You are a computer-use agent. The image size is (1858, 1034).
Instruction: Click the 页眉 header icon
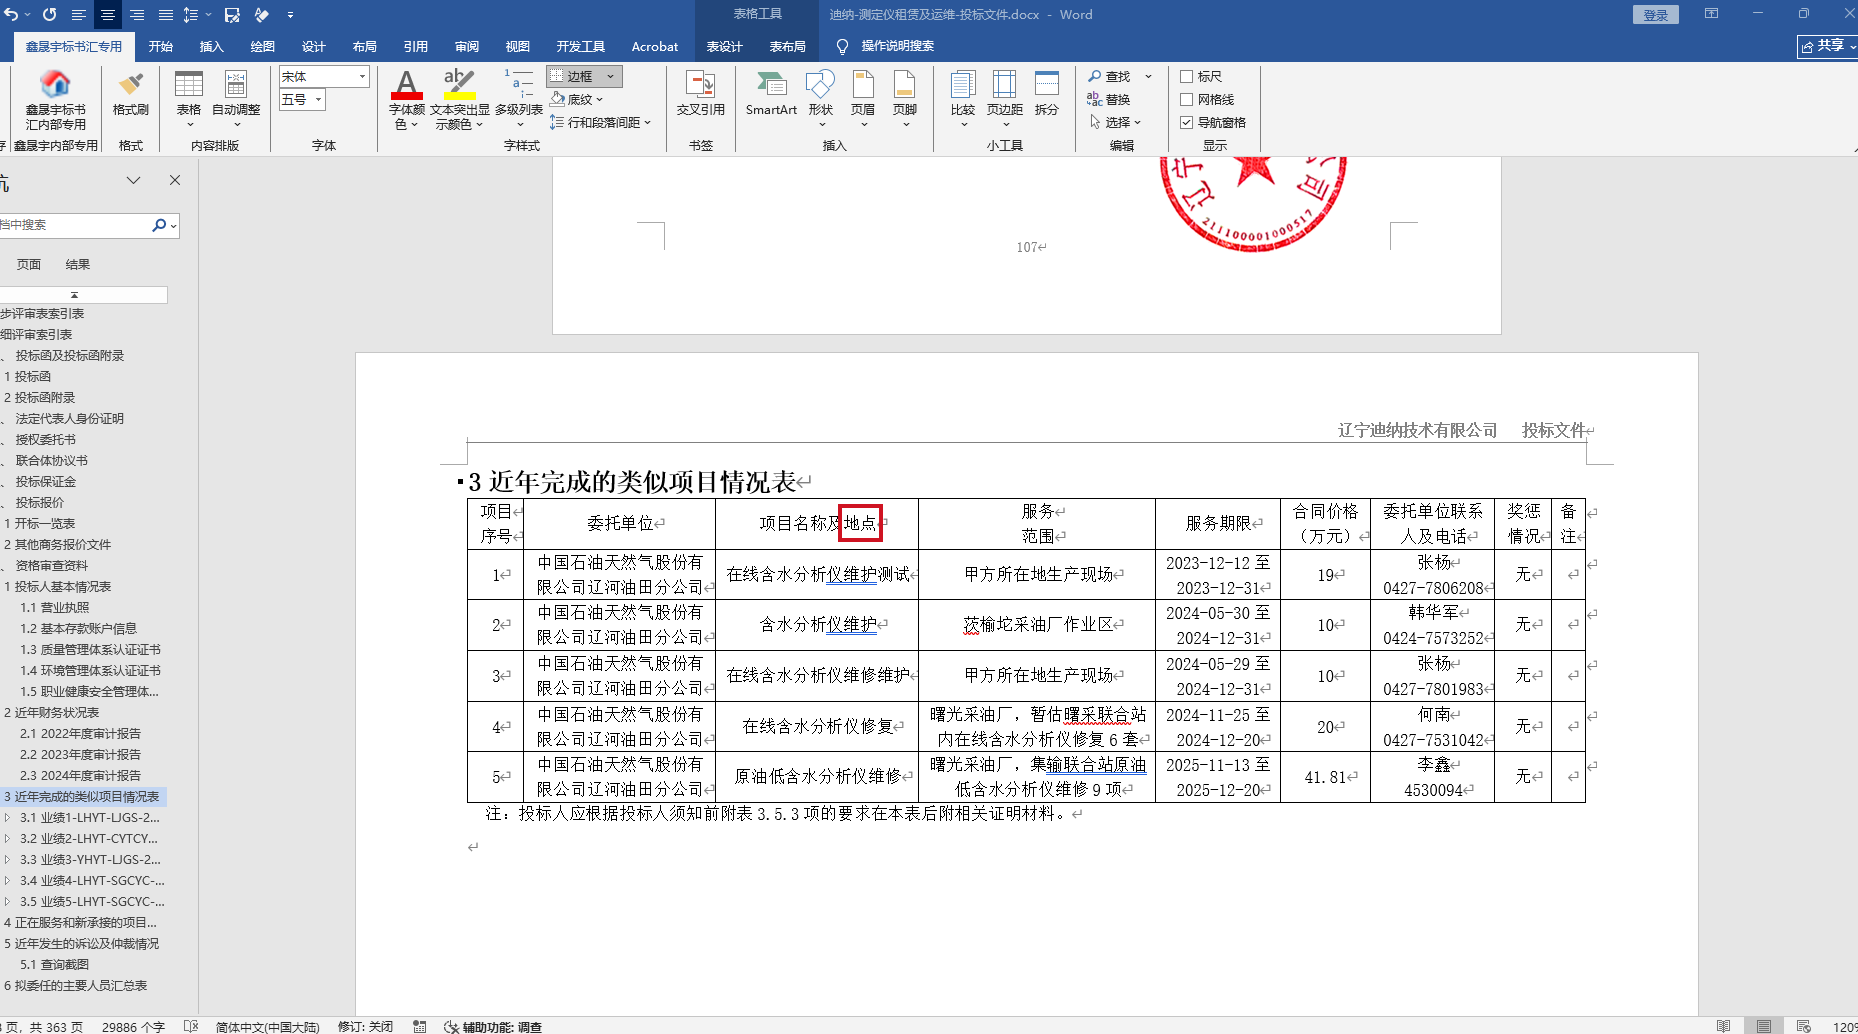[x=862, y=99]
